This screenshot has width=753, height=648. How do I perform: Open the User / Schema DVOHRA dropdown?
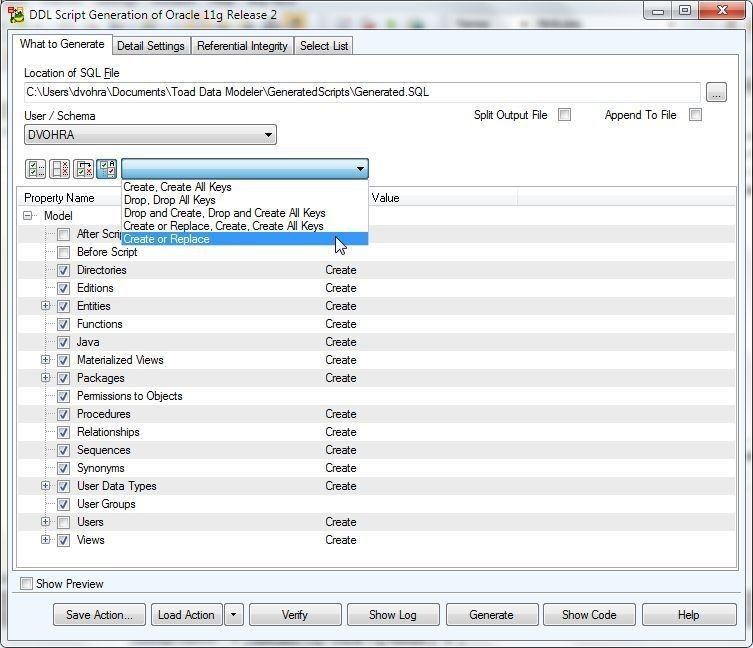(x=150, y=135)
